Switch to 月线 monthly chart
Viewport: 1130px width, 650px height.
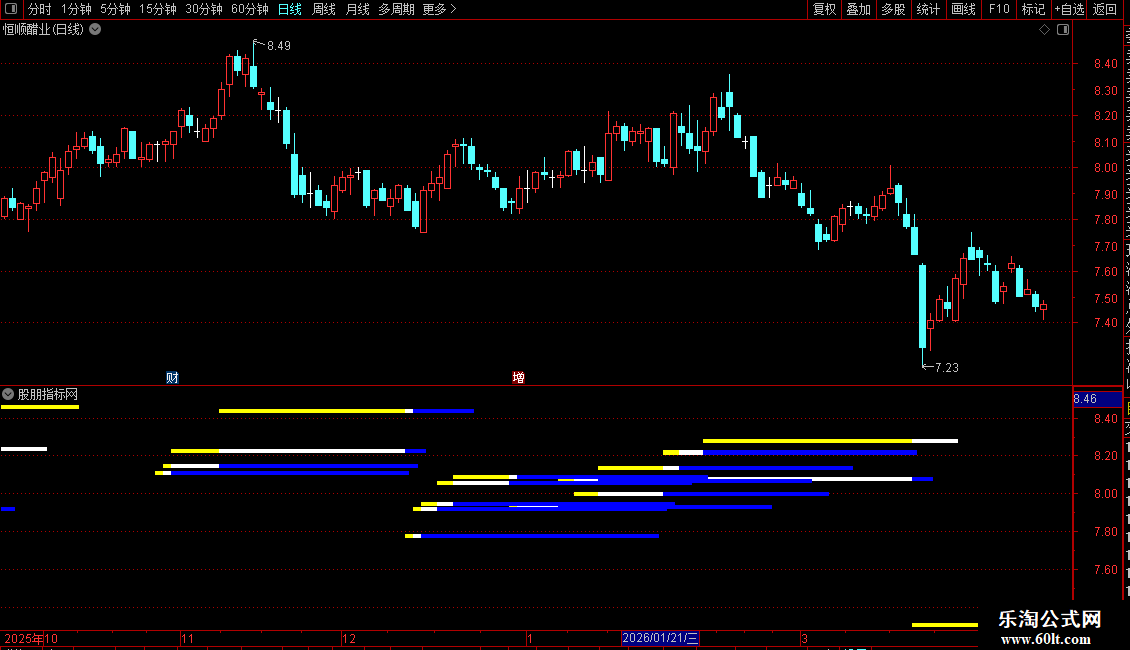tap(357, 9)
